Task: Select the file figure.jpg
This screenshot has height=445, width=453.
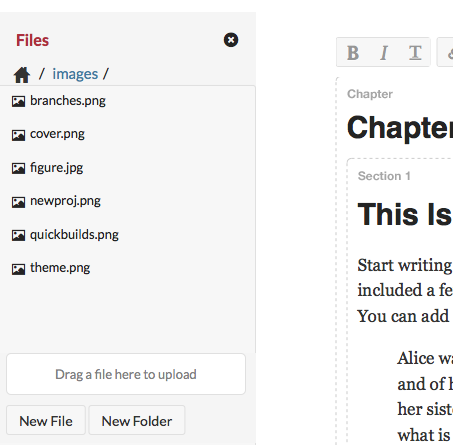Action: [x=56, y=168]
